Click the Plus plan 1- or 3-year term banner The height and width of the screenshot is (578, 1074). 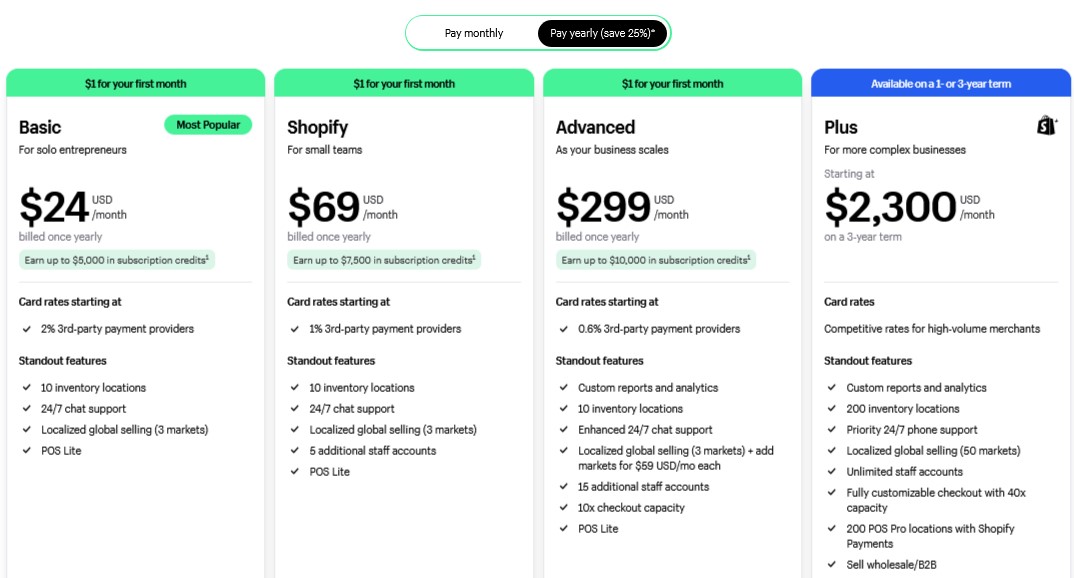click(x=940, y=84)
